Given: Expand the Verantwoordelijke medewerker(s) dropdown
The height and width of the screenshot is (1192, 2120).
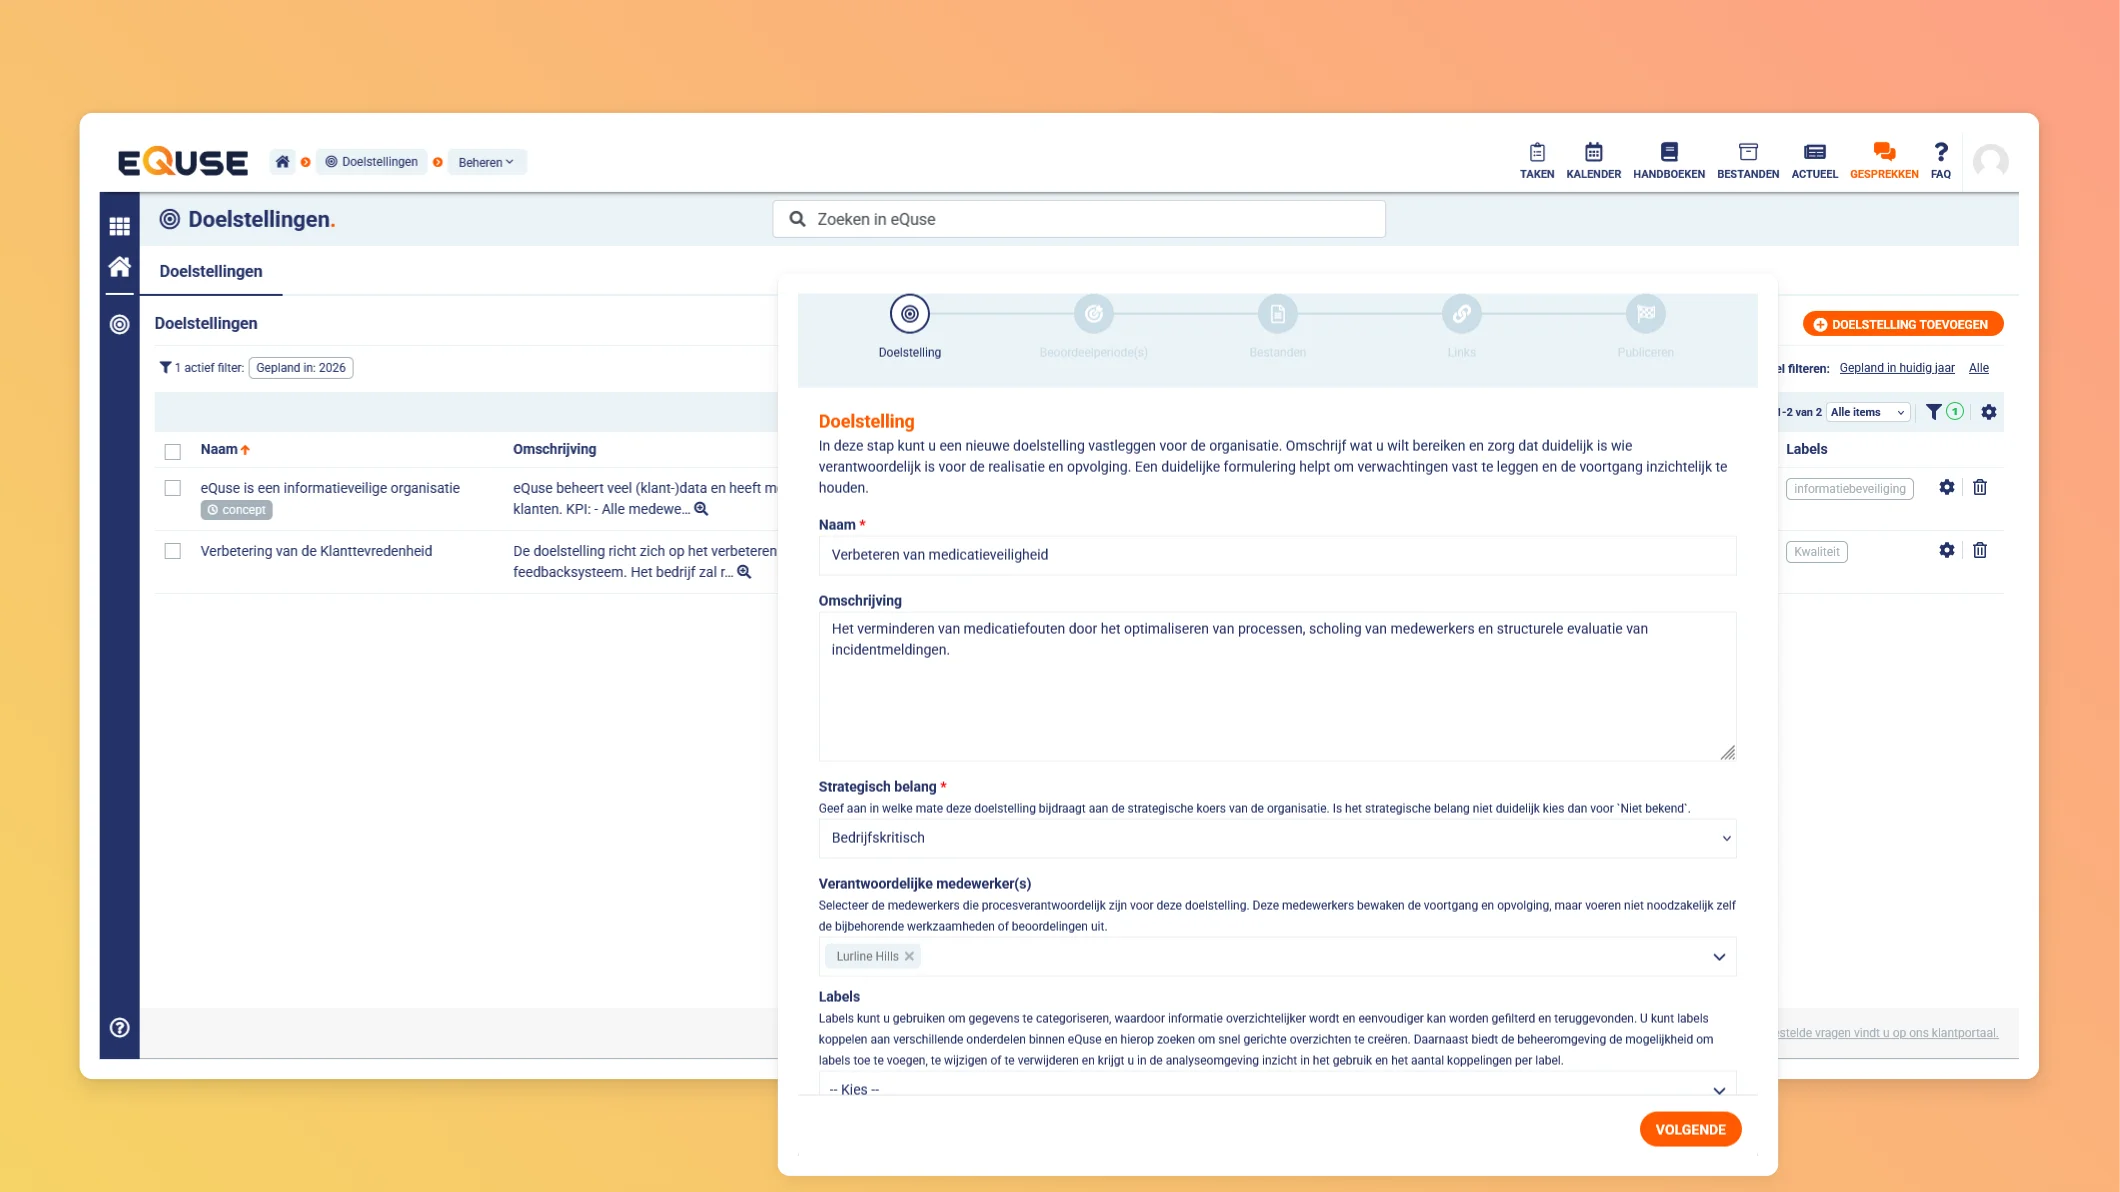Looking at the screenshot, I should pos(1718,957).
